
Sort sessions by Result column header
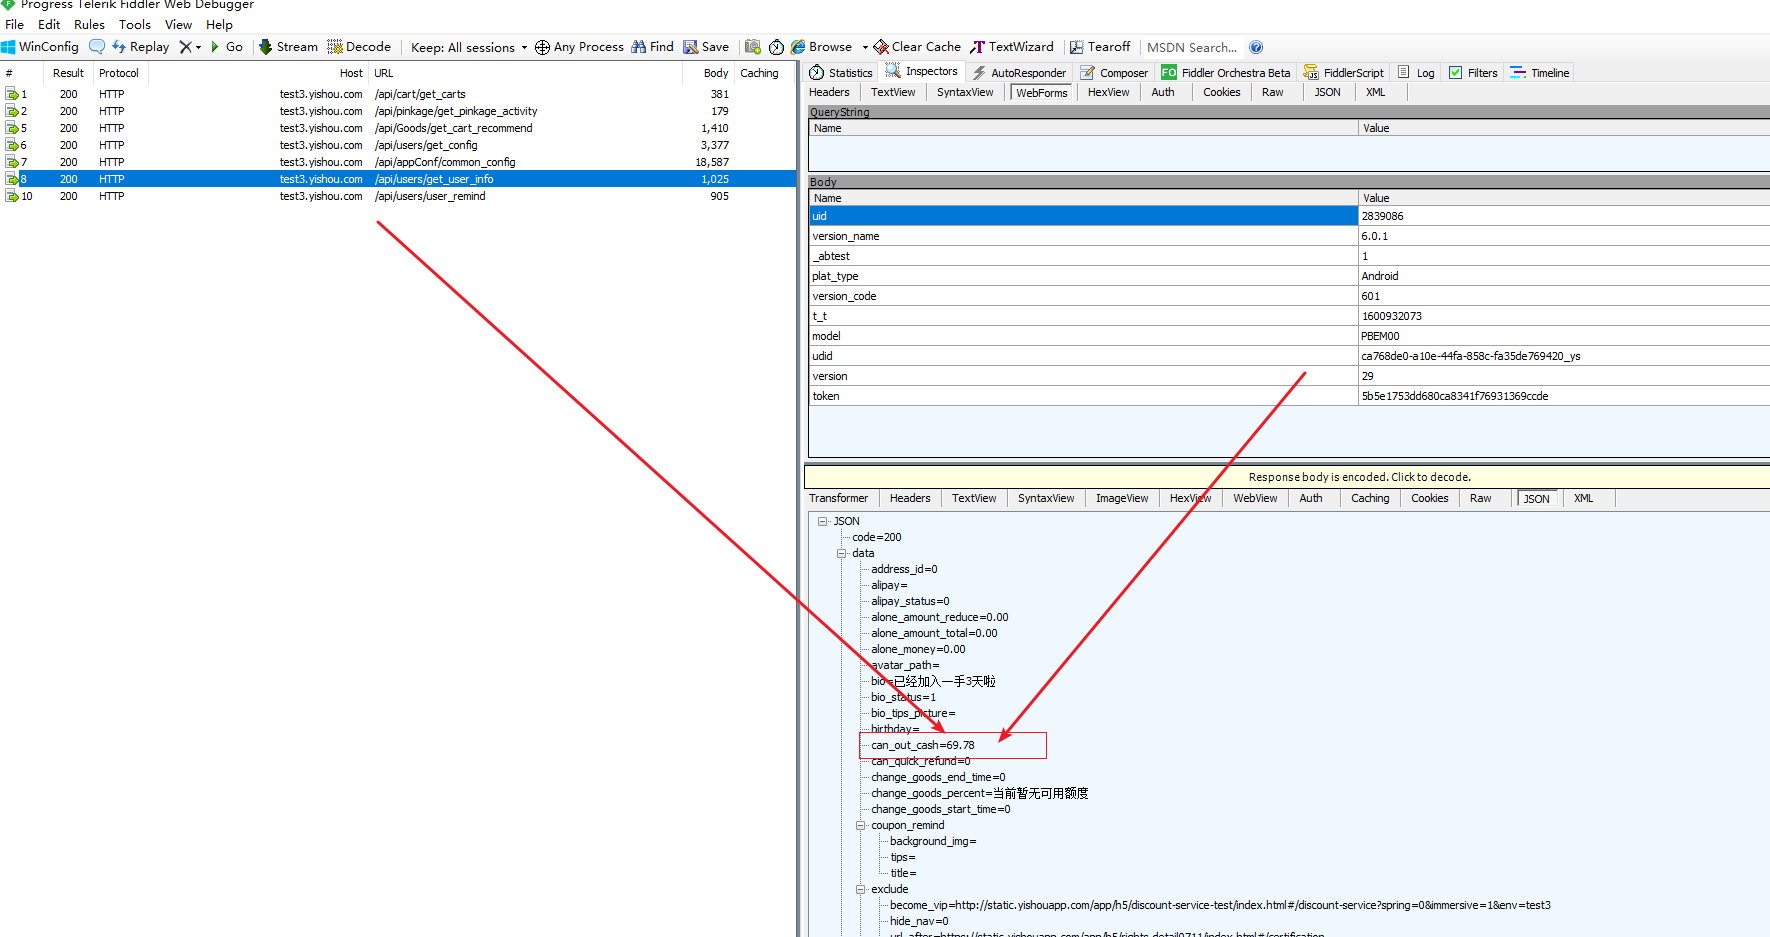(68, 73)
